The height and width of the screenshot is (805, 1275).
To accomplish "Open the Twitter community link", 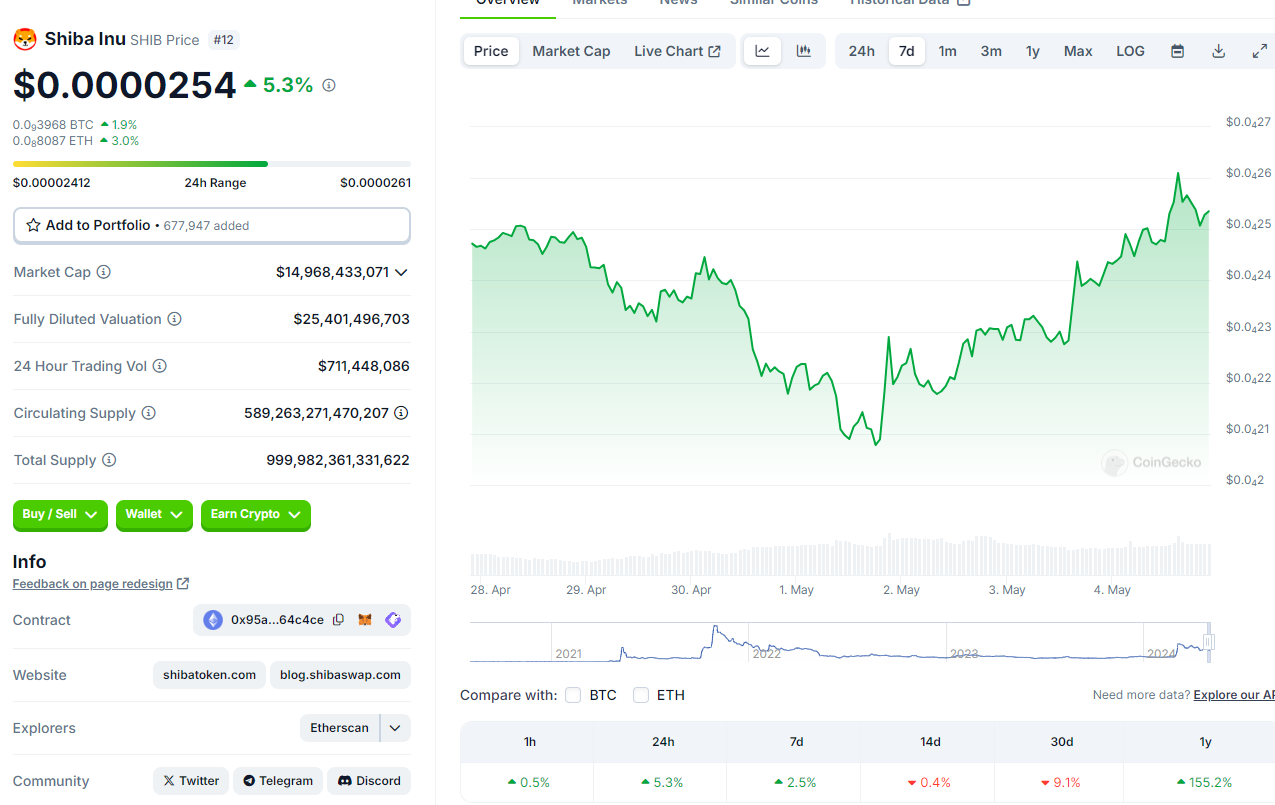I will pyautogui.click(x=191, y=781).
